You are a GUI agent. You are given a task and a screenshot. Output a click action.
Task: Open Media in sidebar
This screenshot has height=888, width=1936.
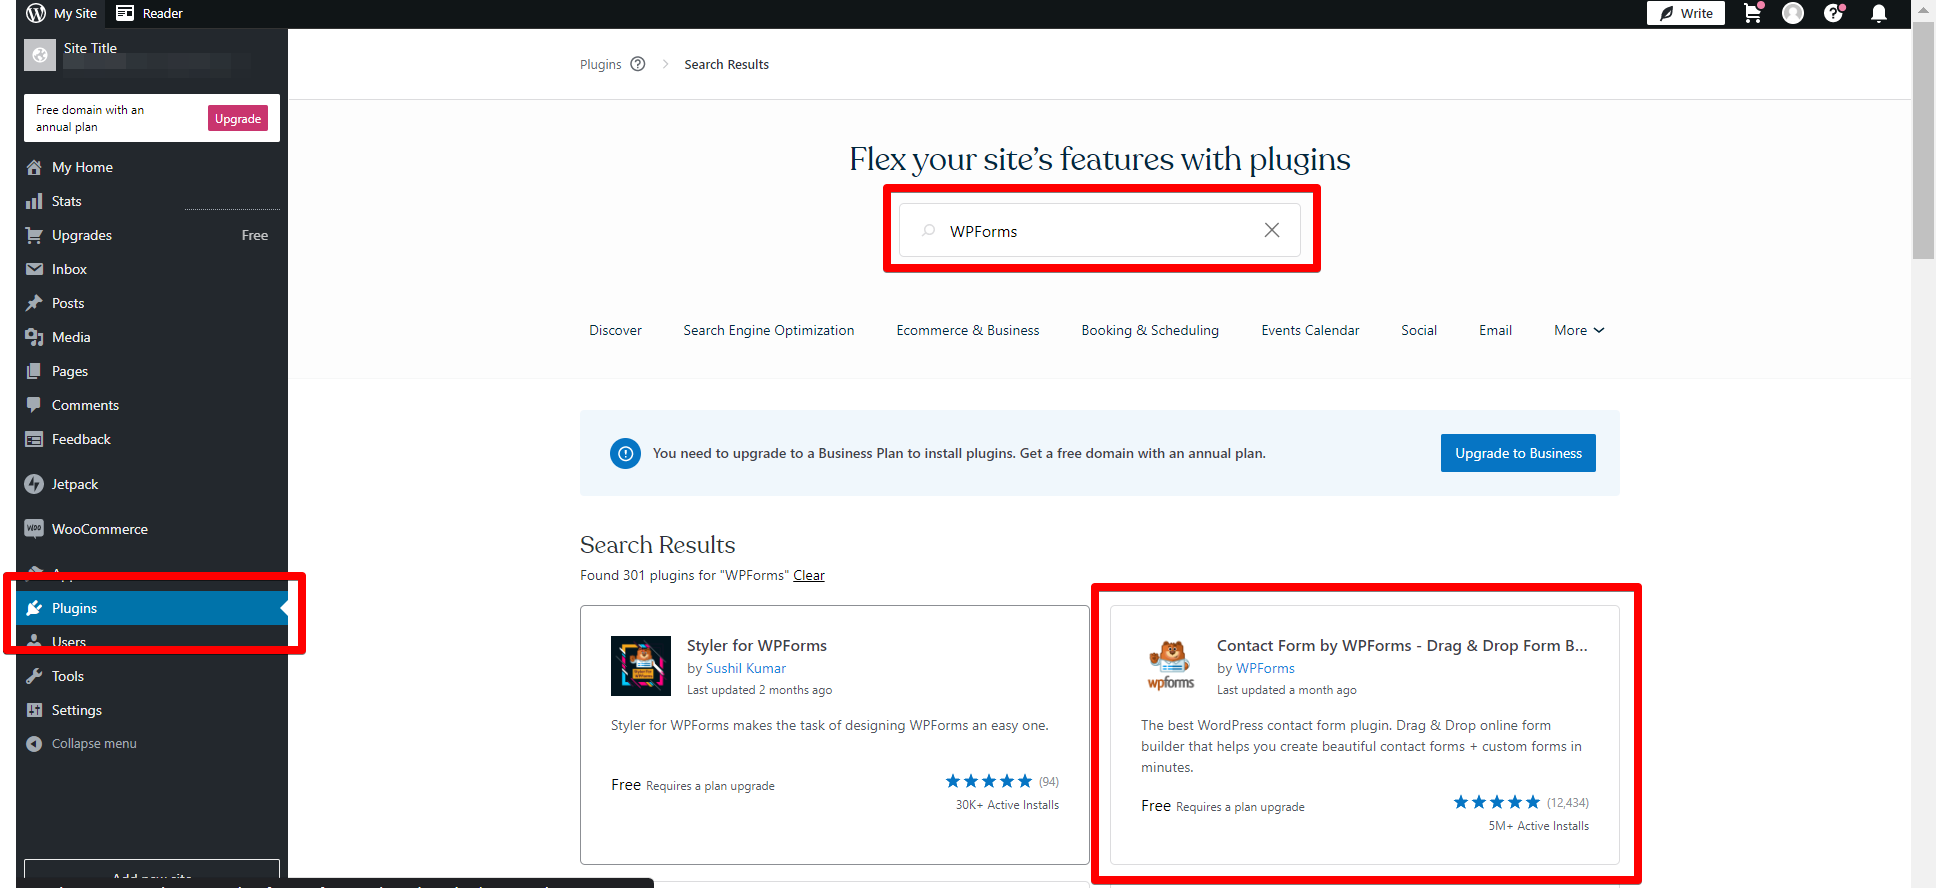[x=152, y=337]
